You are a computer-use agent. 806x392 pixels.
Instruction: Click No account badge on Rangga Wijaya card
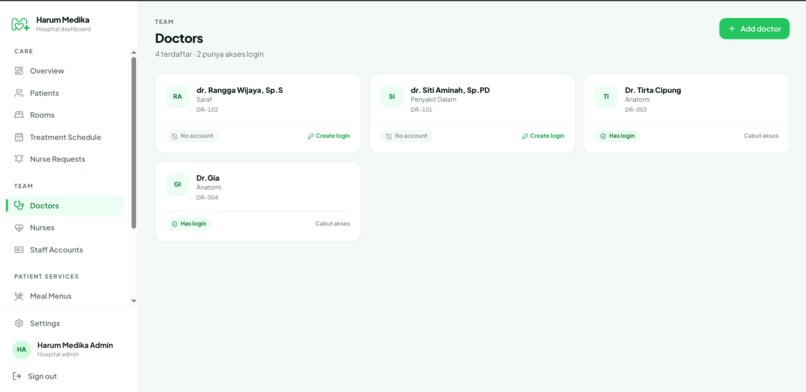192,136
